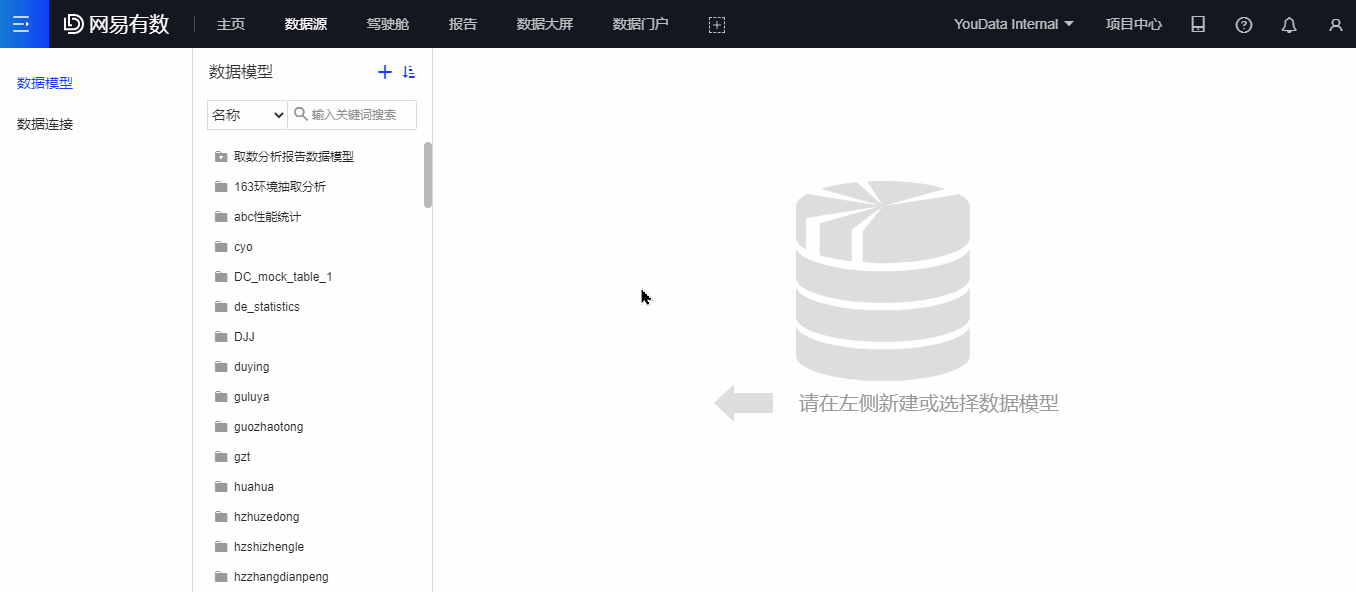This screenshot has width=1356, height=592.
Task: Open the 数据大屏 tab
Action: point(545,24)
